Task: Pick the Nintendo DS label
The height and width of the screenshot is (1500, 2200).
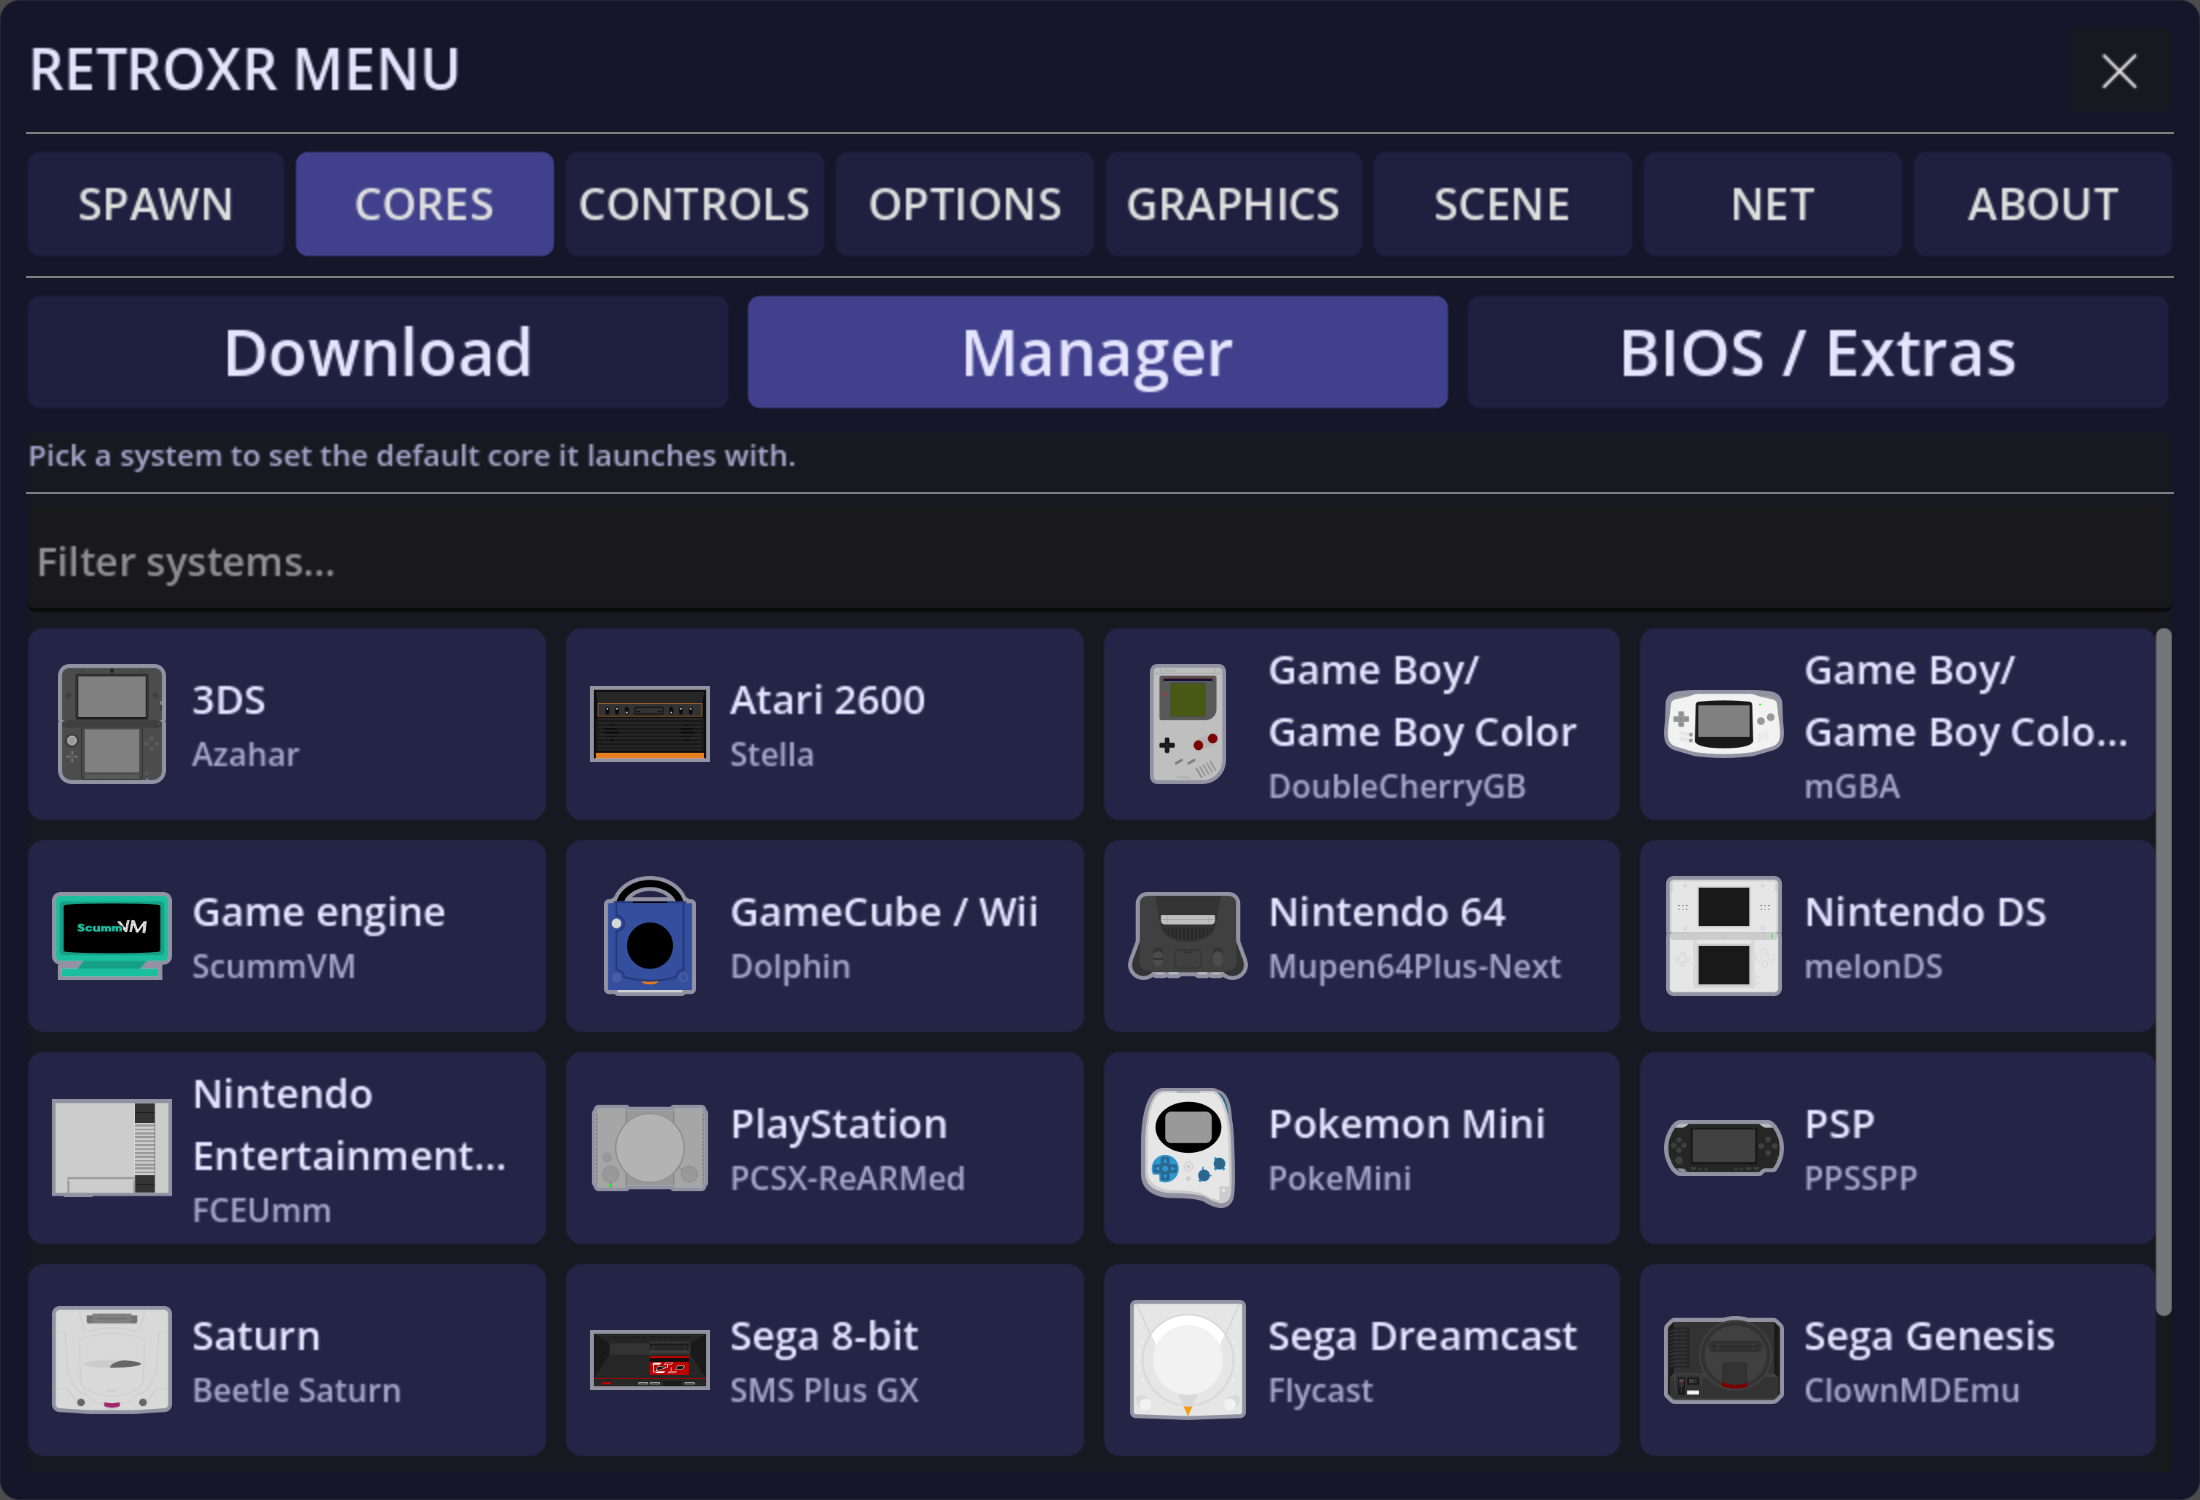Action: [1925, 912]
